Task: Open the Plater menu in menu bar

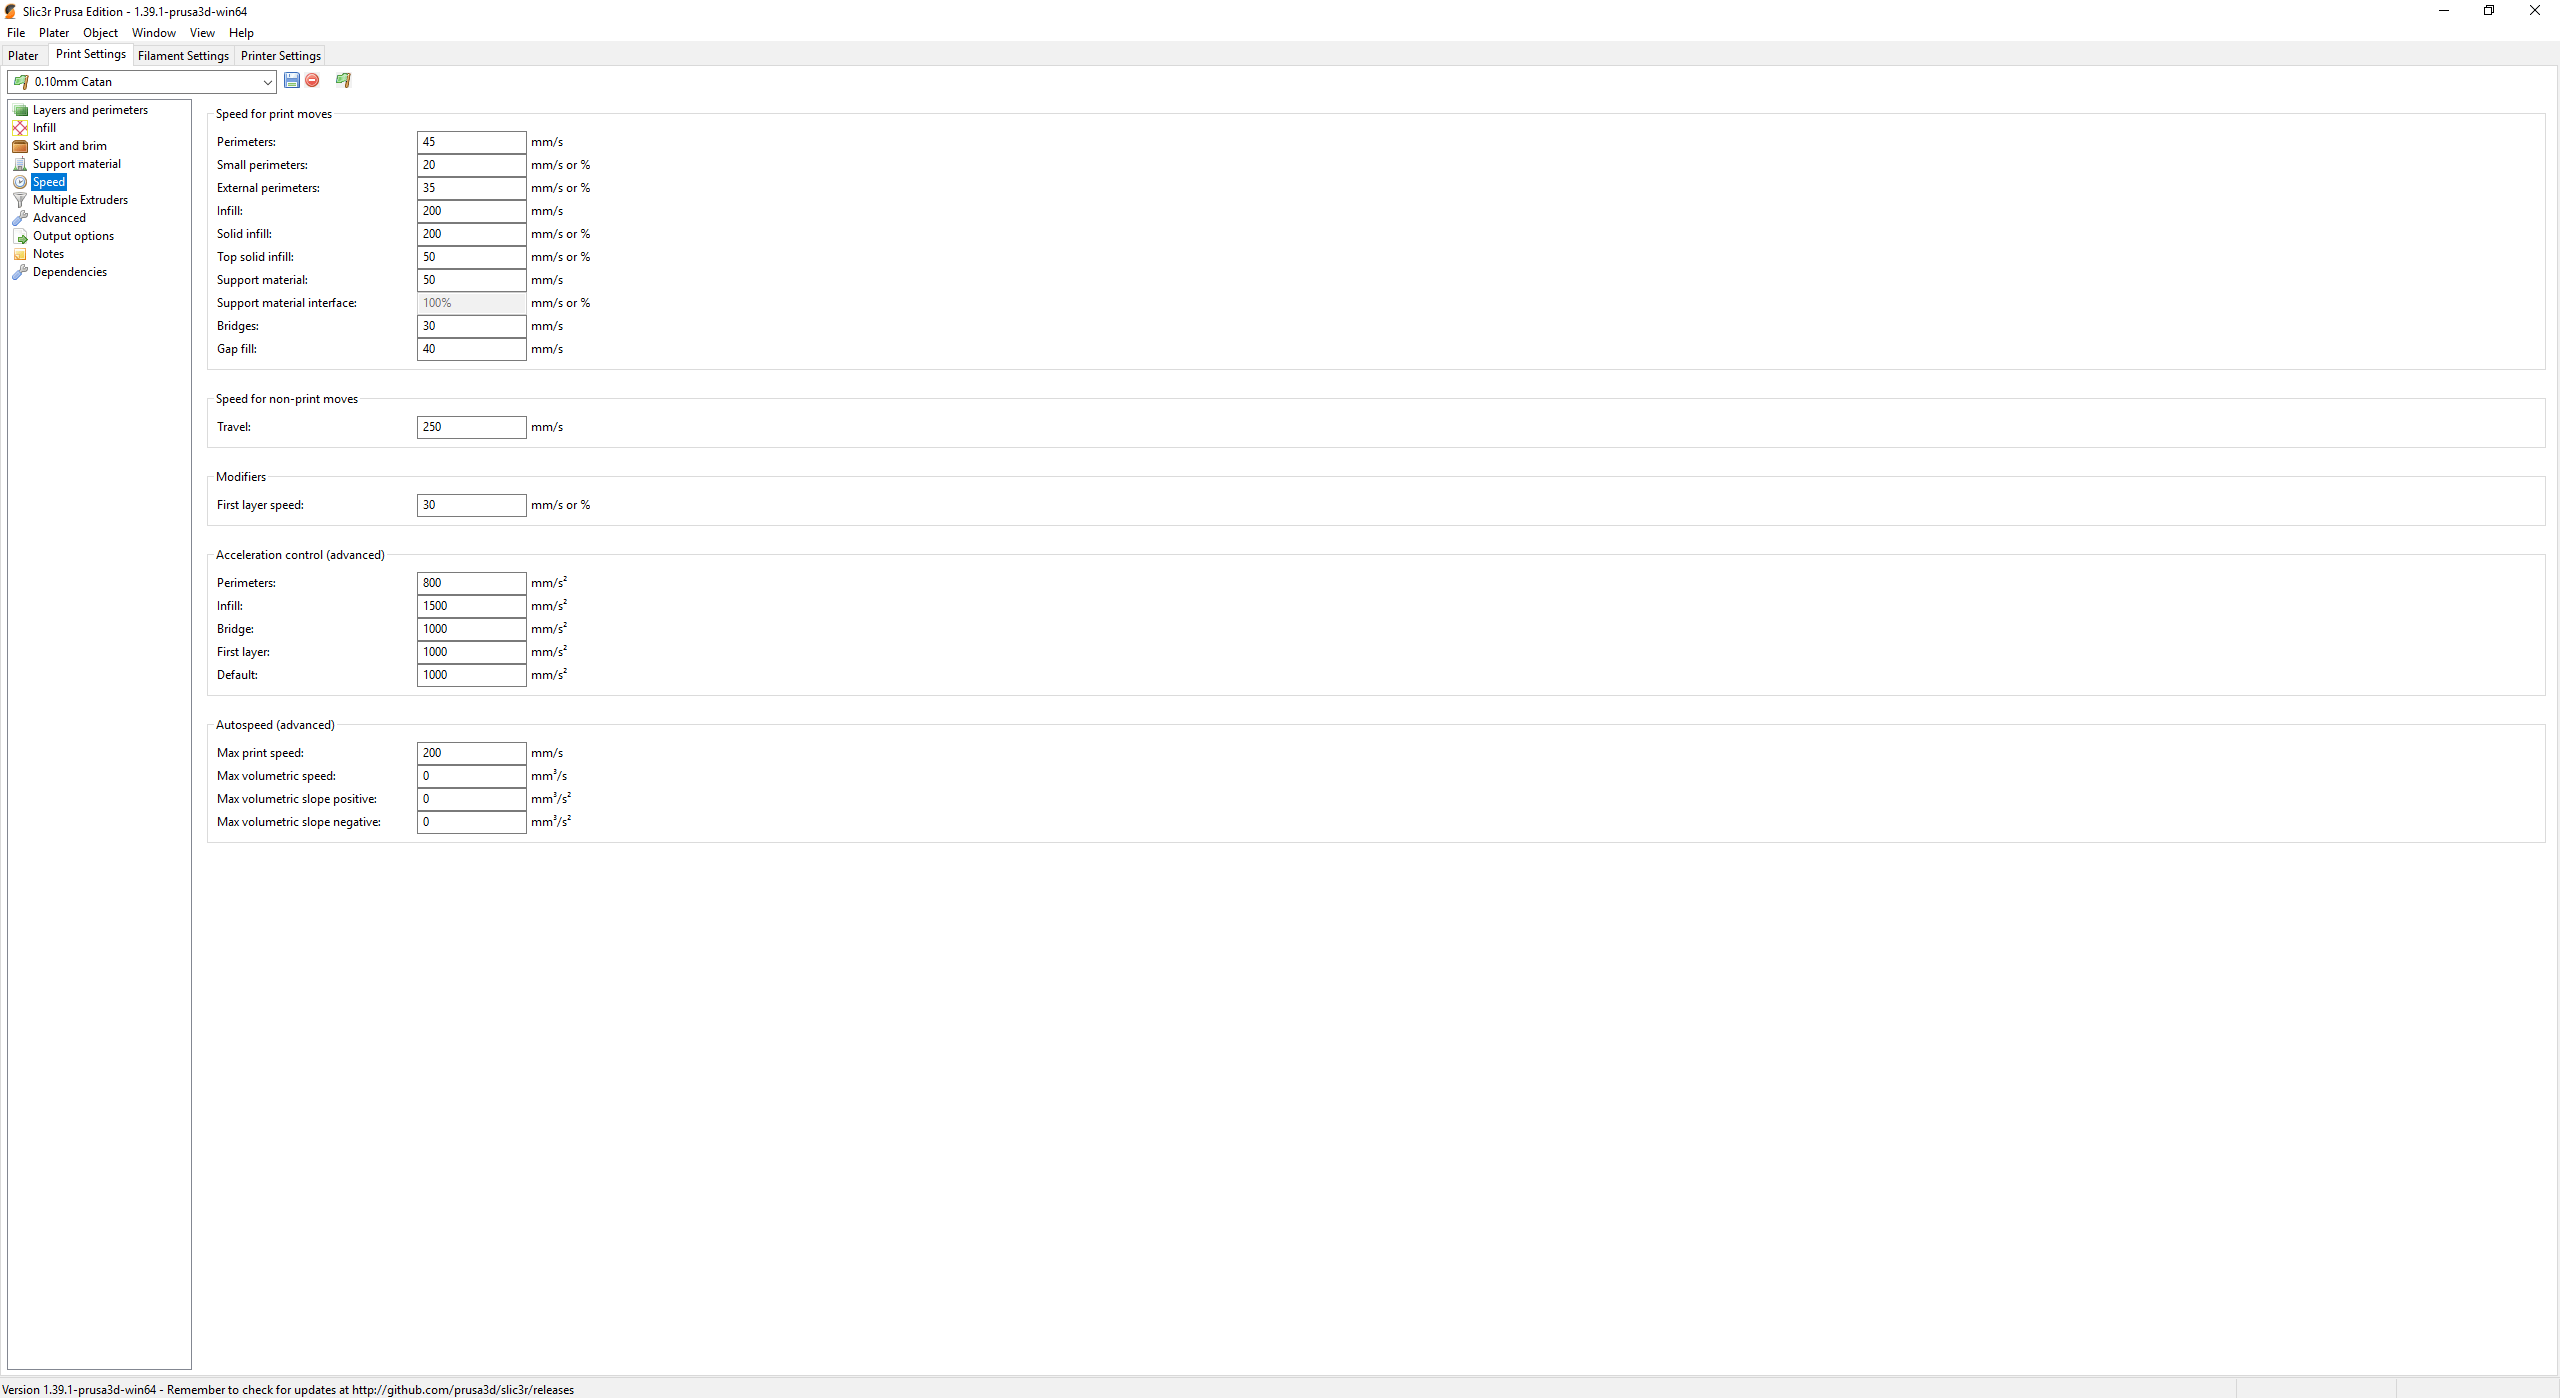Action: point(54,33)
